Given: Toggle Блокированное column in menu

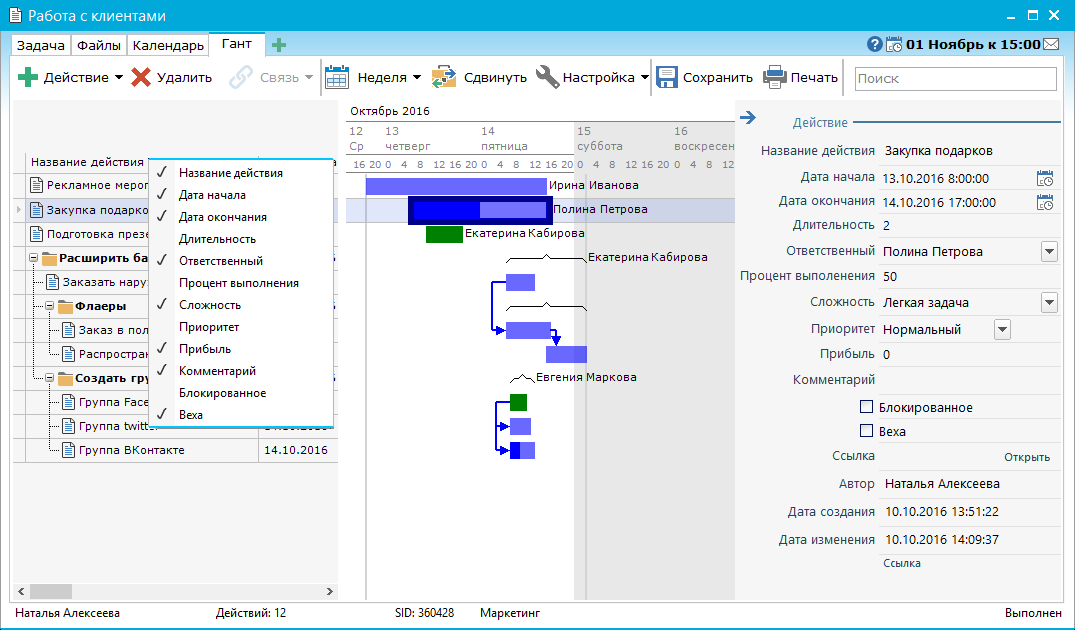Looking at the screenshot, I should (x=222, y=393).
